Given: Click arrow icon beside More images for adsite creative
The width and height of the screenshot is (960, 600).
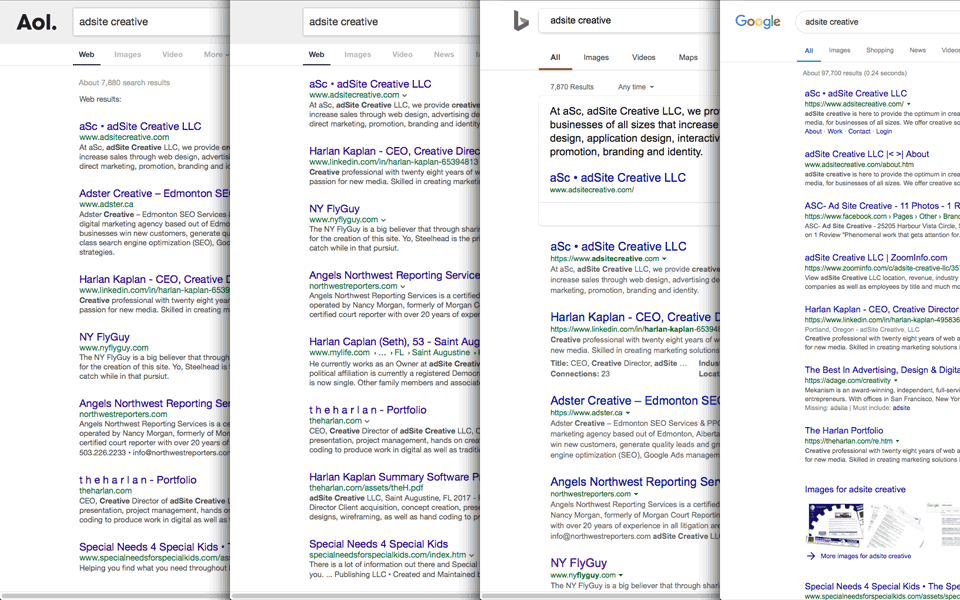Looking at the screenshot, I should coord(811,556).
